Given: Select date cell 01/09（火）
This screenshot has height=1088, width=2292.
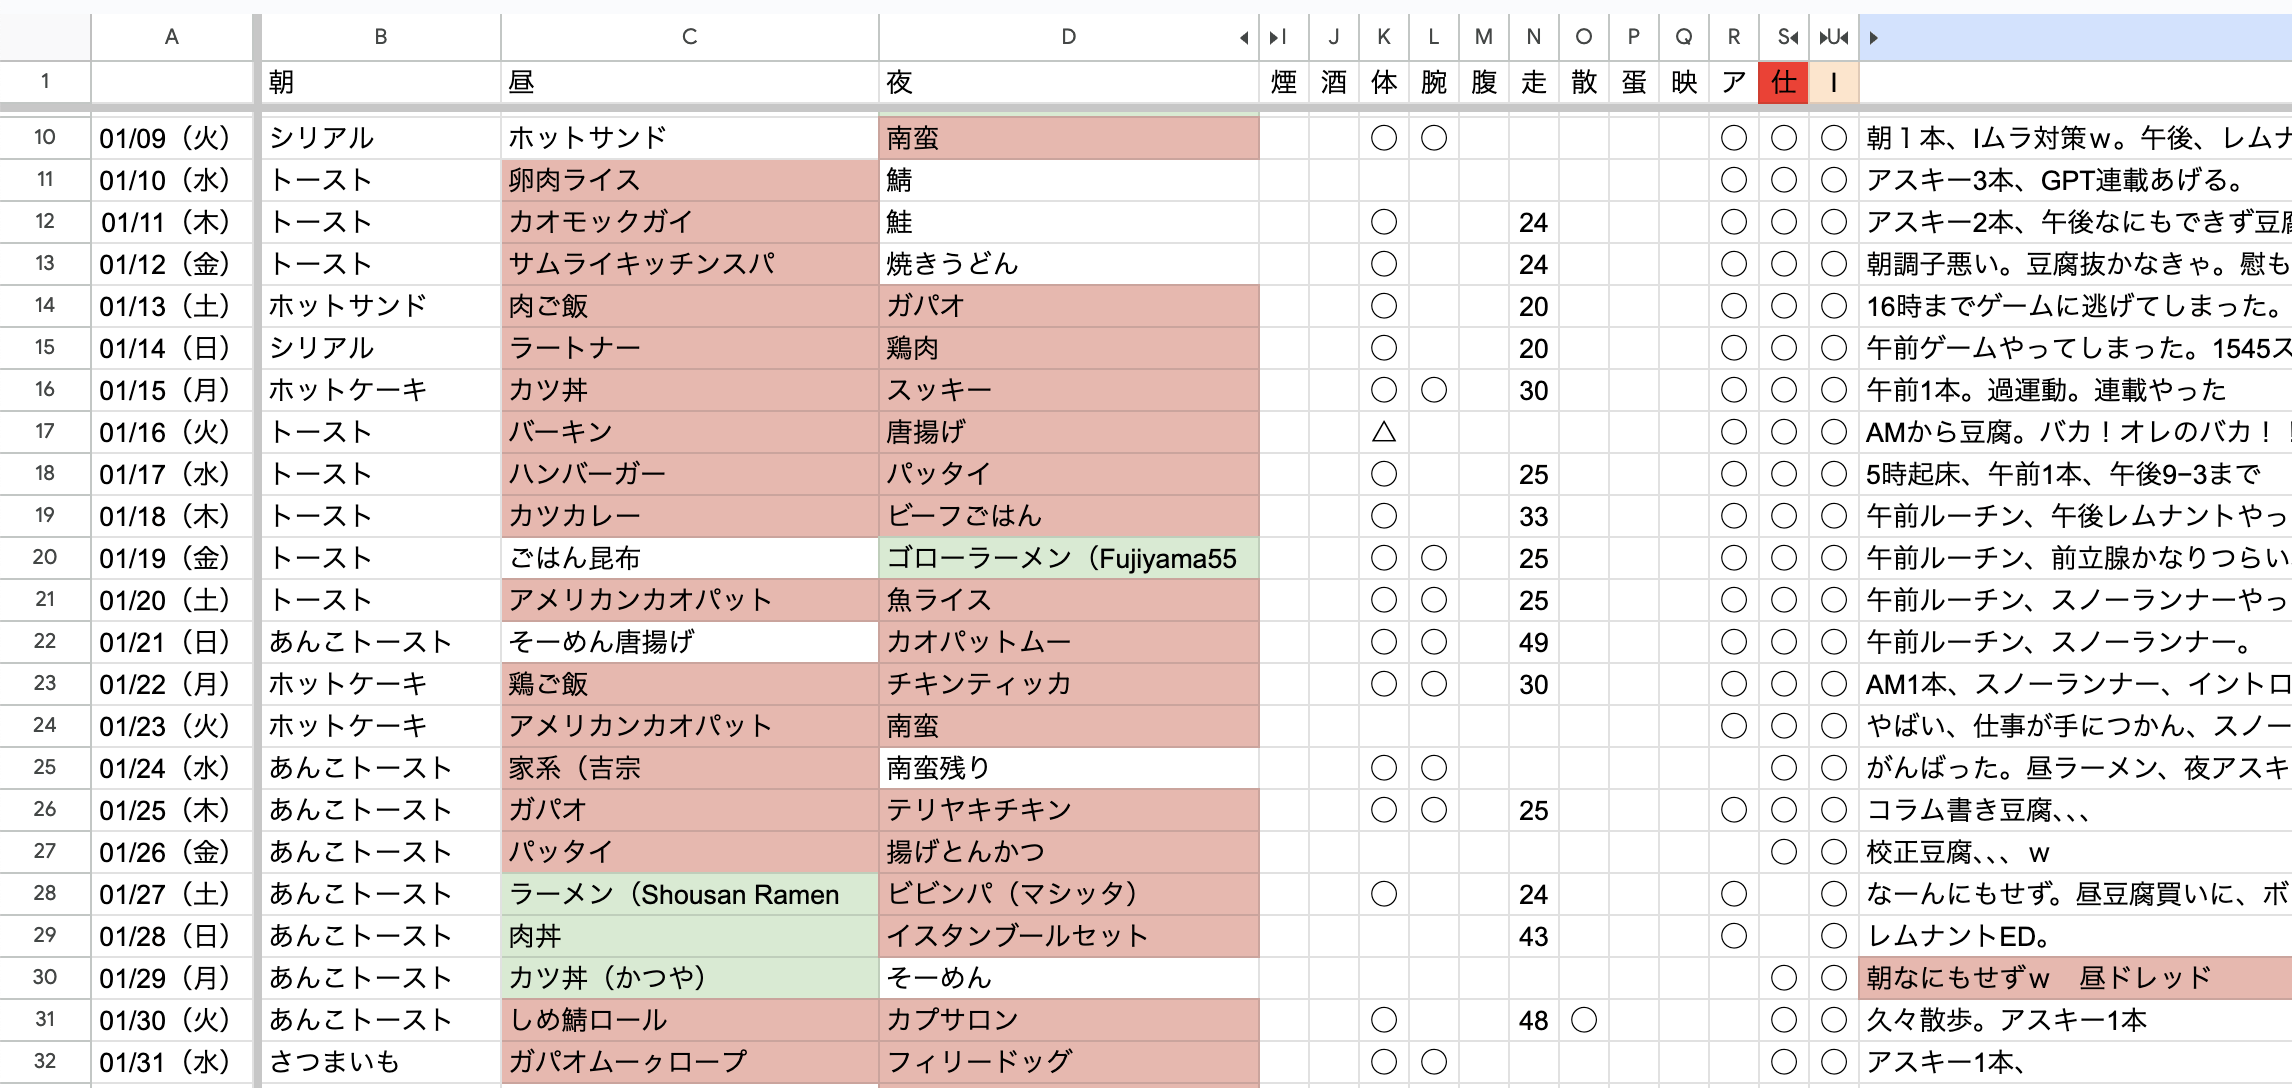Looking at the screenshot, I should [172, 137].
